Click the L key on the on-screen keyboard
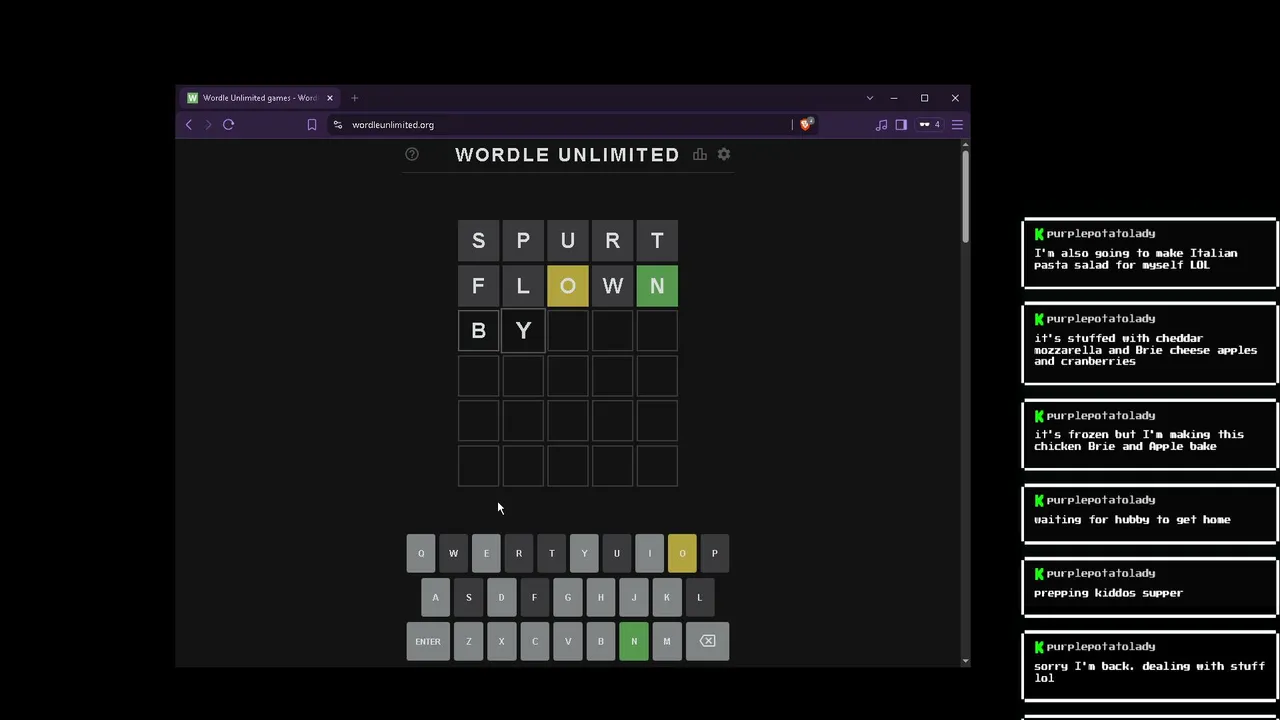The image size is (1280, 720). (x=699, y=597)
